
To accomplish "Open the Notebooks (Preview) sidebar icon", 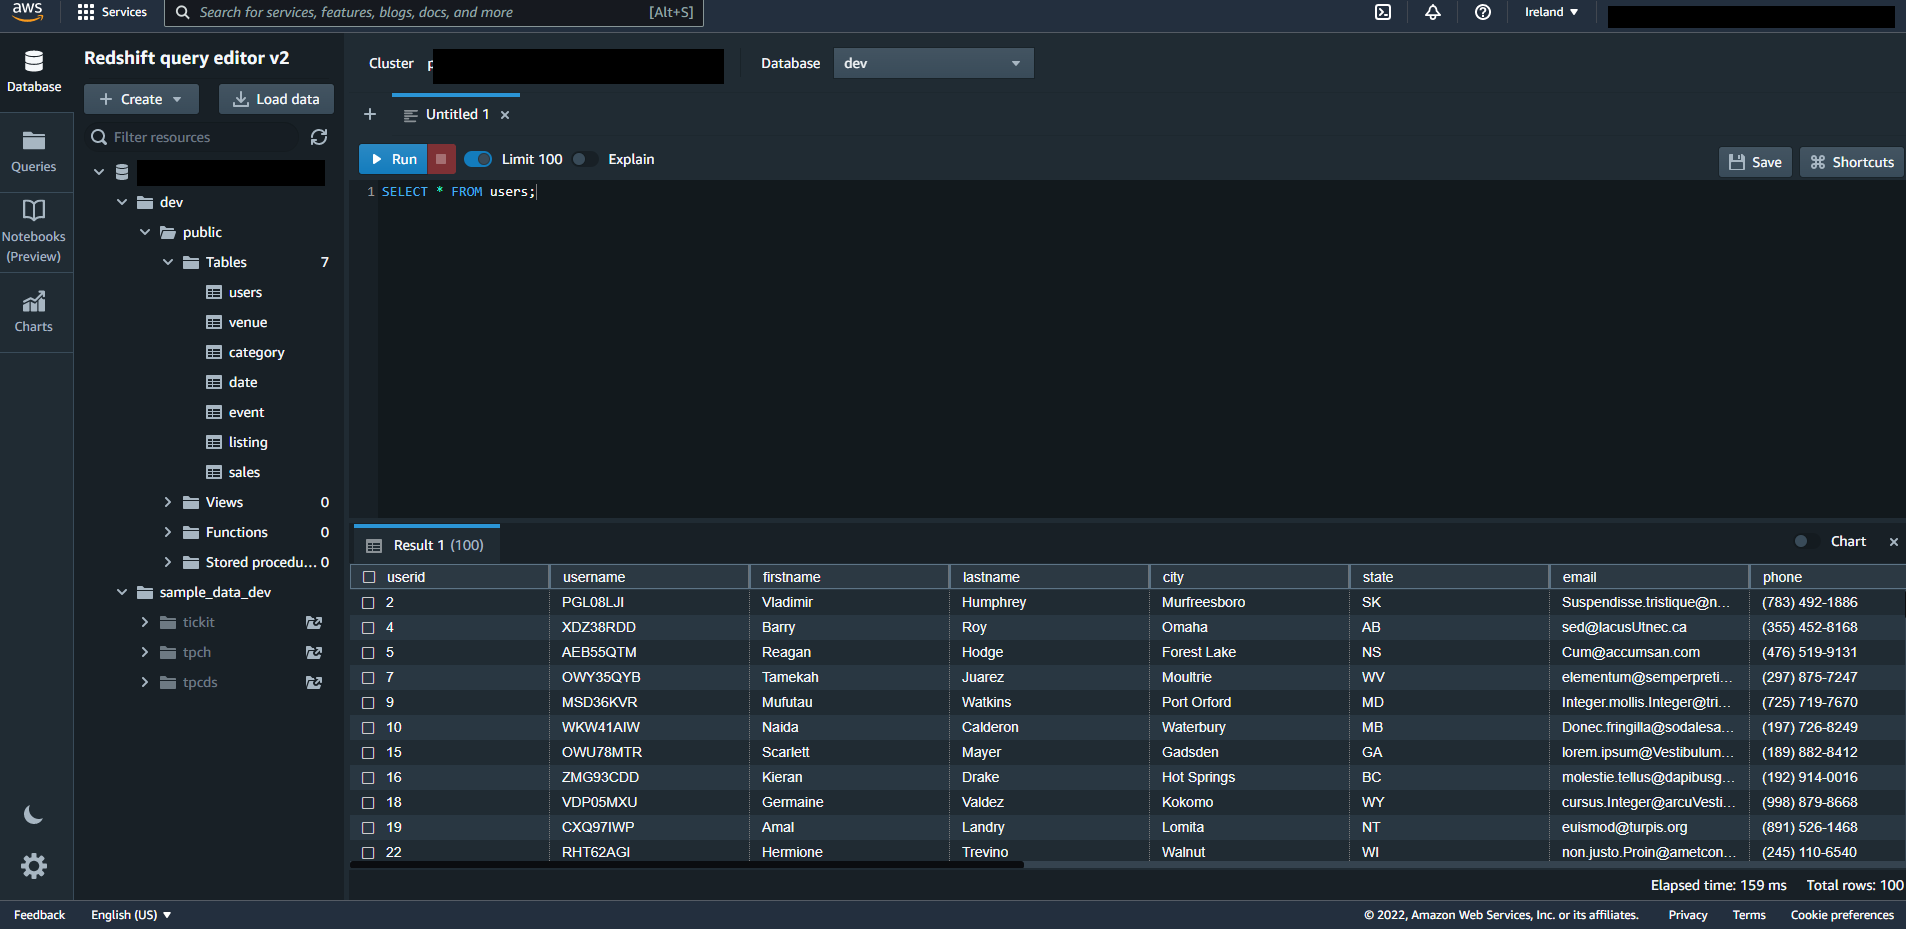I will point(34,232).
